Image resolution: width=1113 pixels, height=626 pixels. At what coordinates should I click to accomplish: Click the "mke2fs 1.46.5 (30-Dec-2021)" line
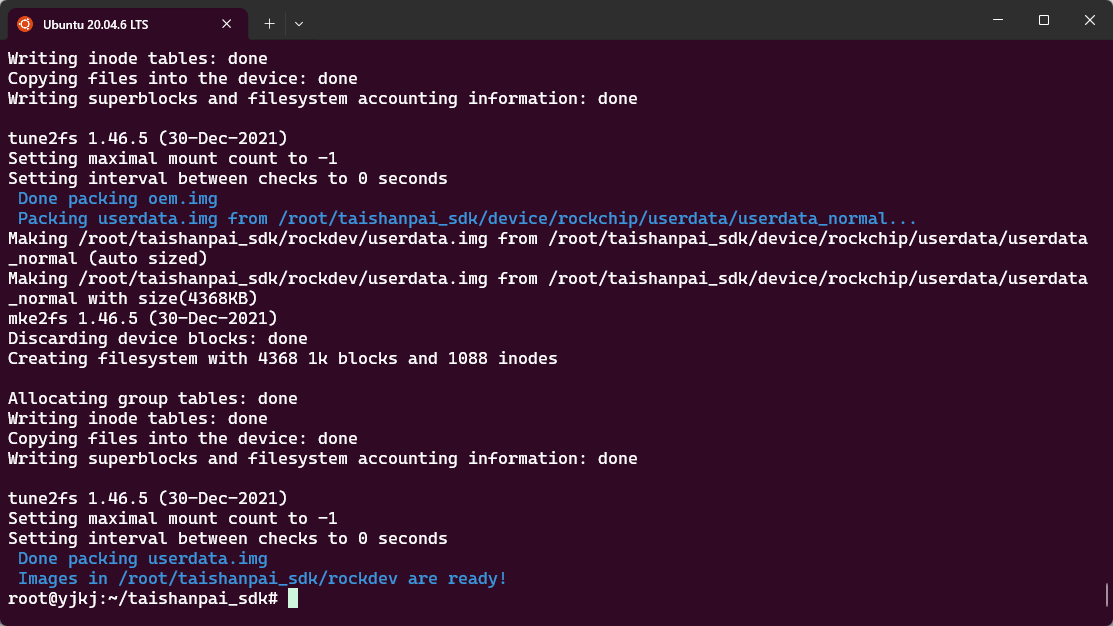[x=143, y=319]
